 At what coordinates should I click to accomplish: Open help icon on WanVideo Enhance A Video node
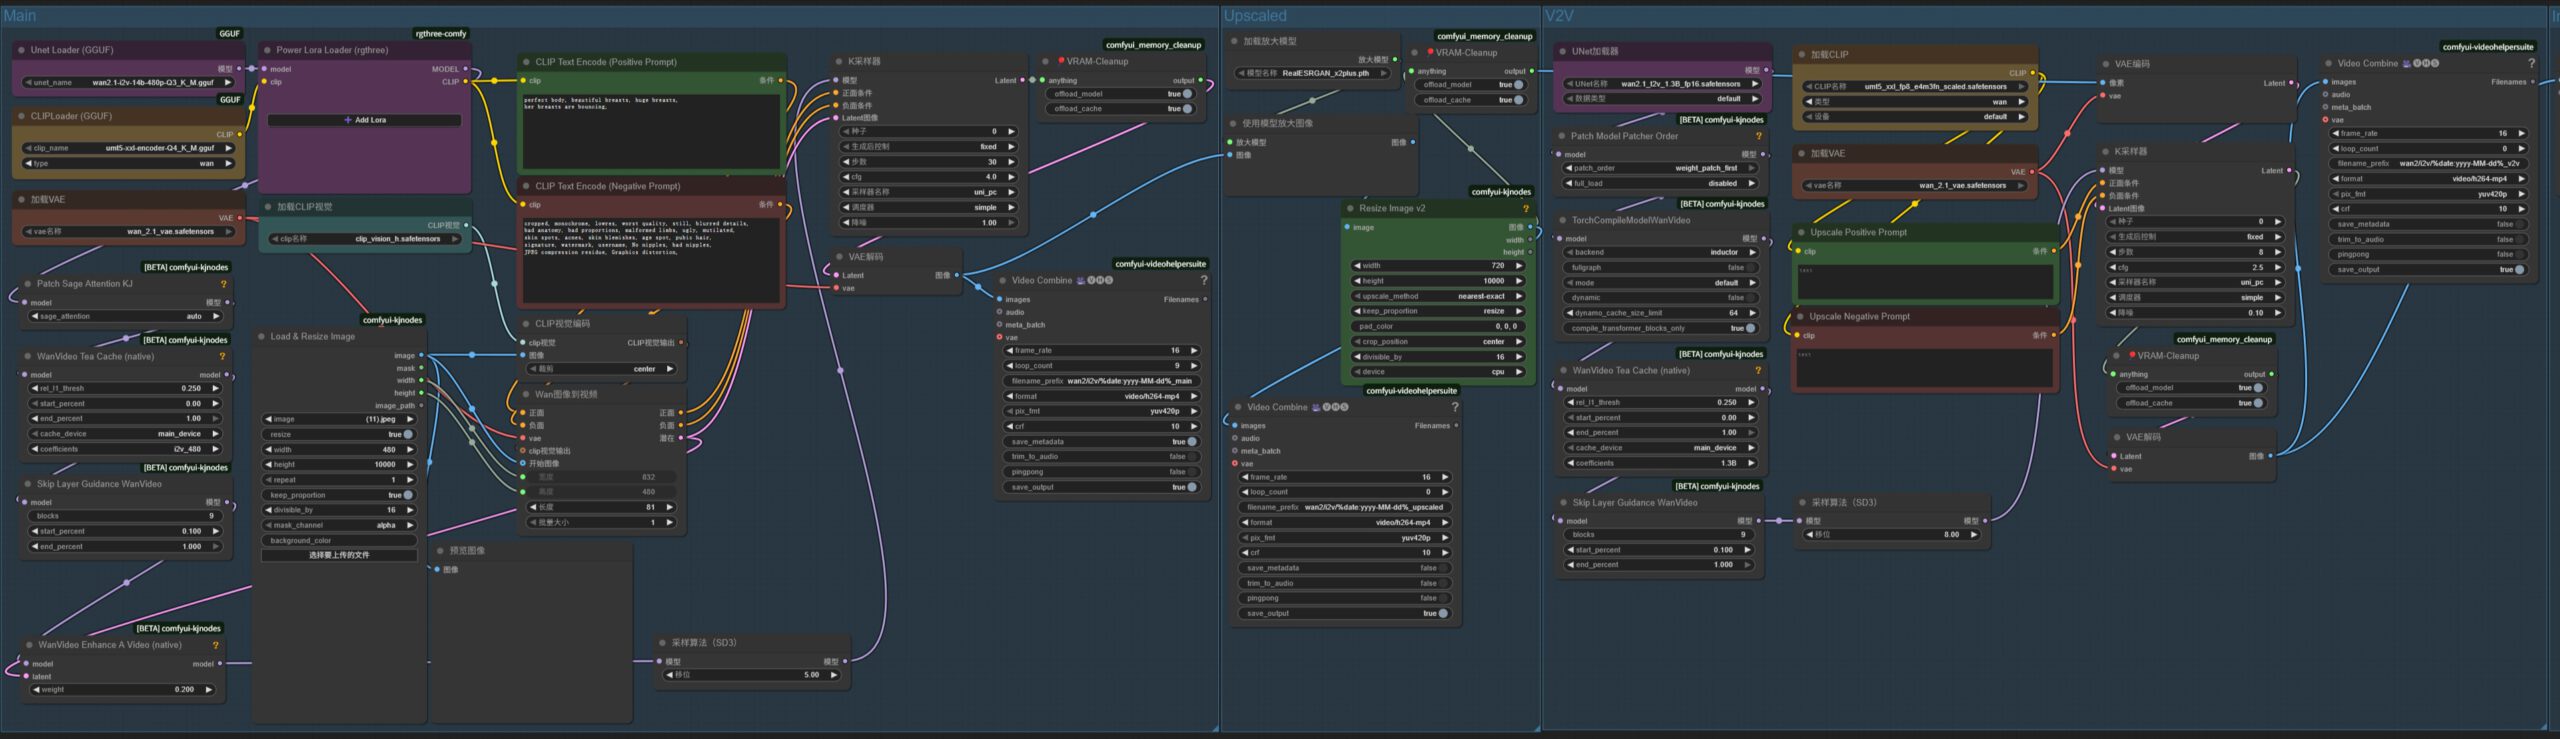(215, 646)
